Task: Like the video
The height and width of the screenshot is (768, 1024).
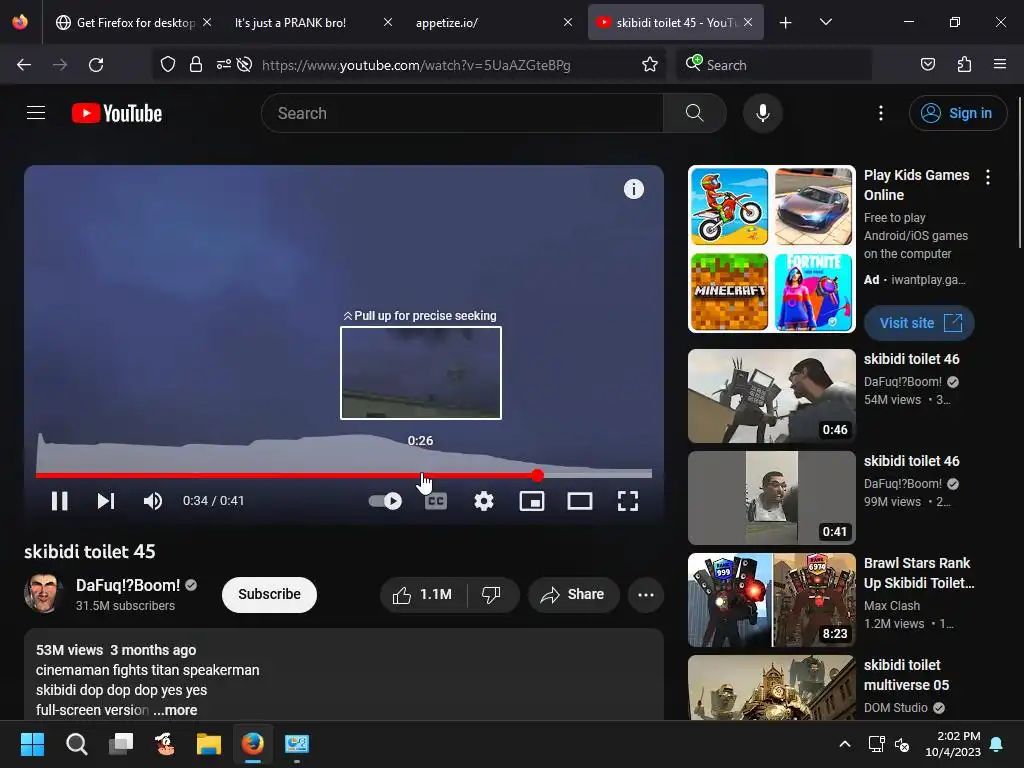Action: [423, 594]
